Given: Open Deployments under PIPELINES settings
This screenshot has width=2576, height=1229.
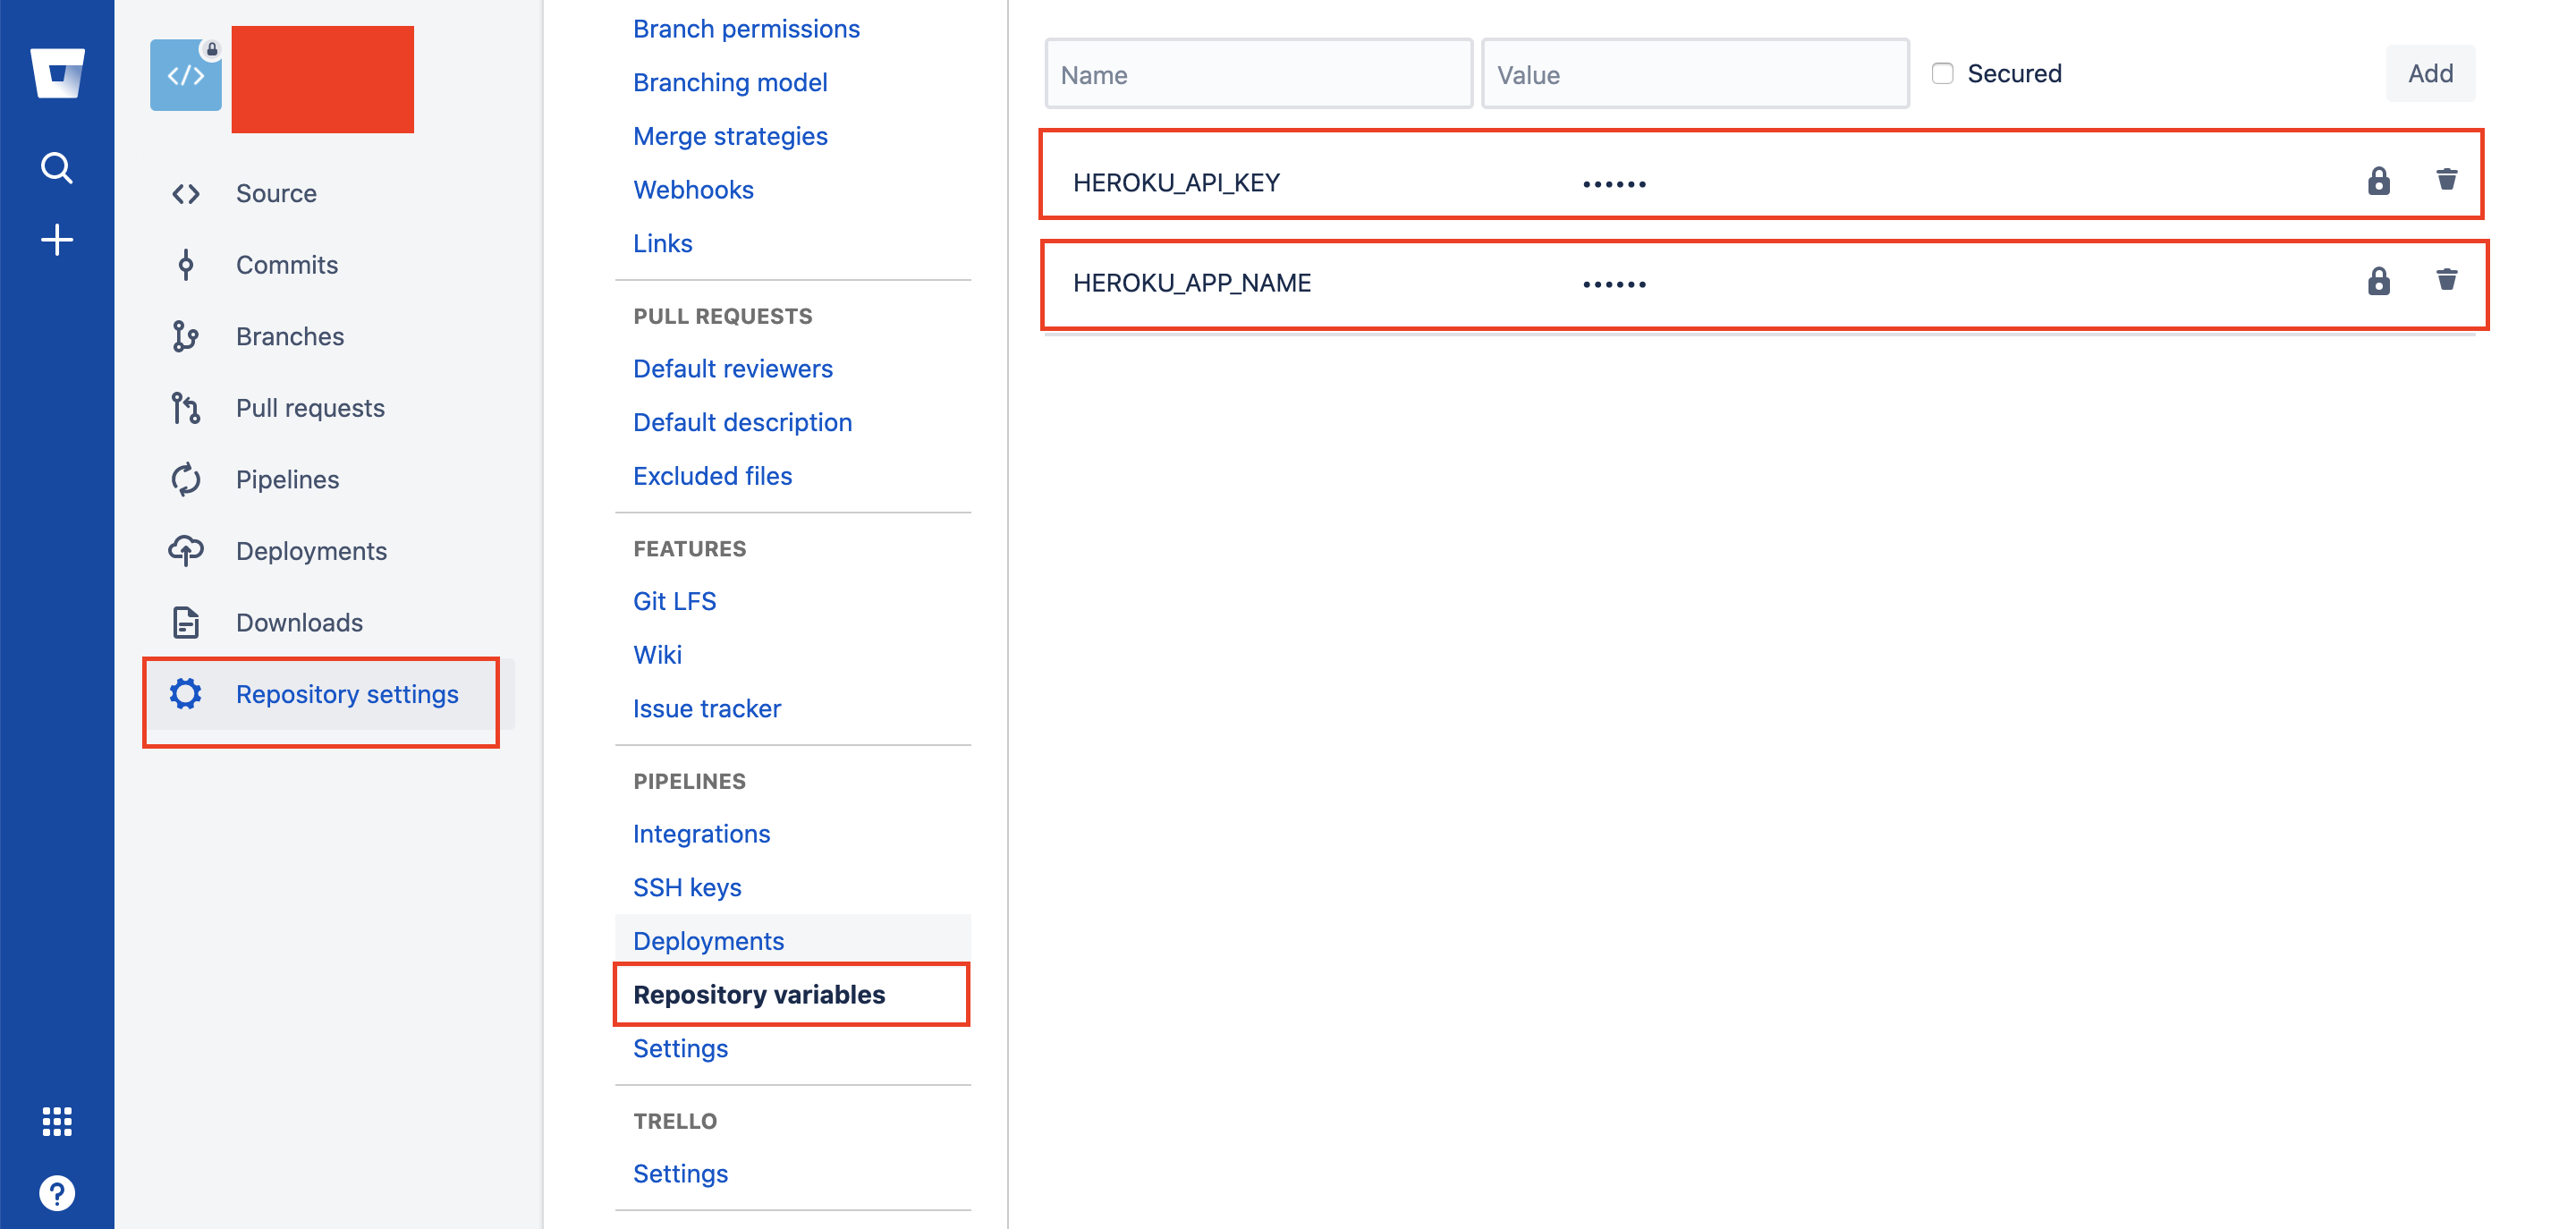Looking at the screenshot, I should click(x=708, y=940).
